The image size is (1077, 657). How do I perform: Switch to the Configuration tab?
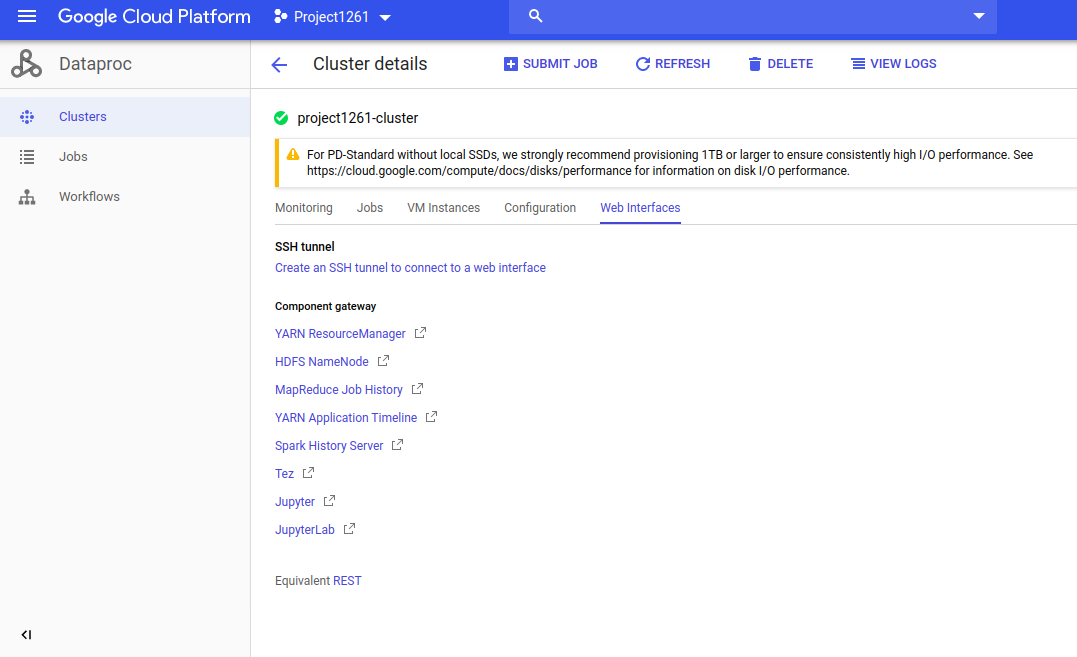(540, 208)
